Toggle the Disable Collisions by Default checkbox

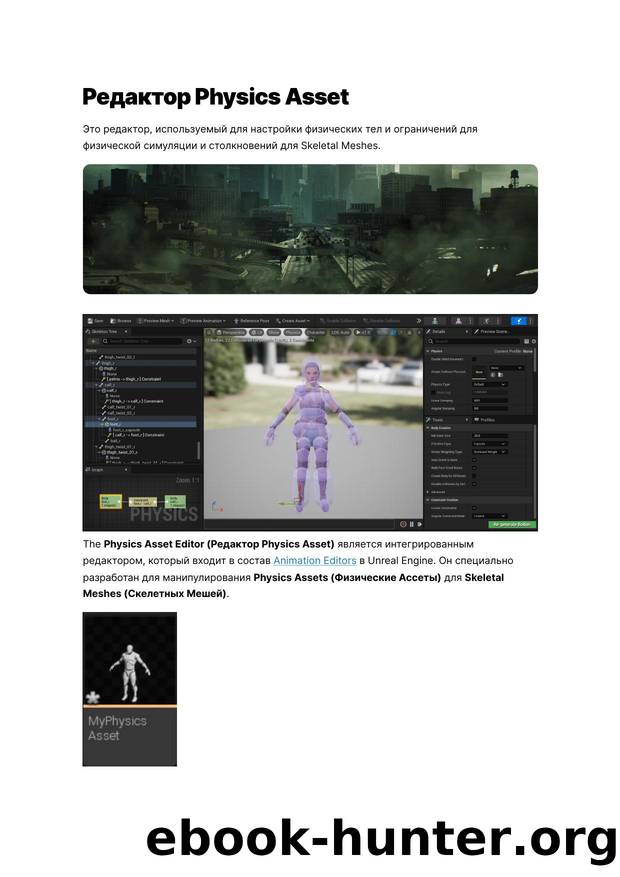[x=474, y=484]
